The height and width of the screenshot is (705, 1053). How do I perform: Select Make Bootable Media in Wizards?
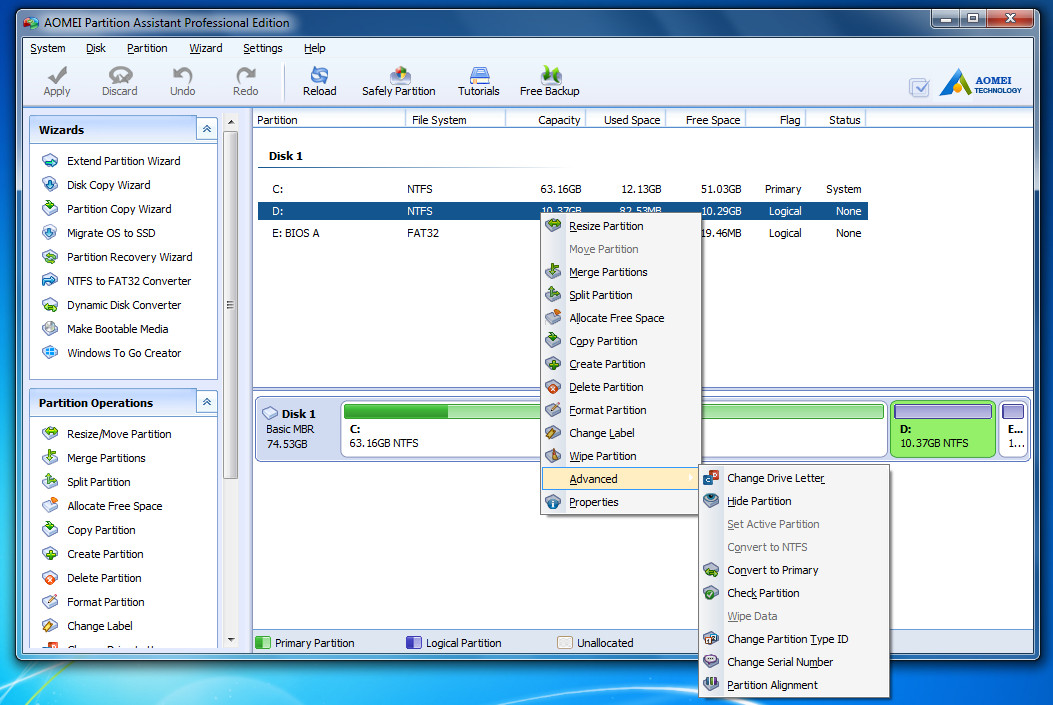coord(117,329)
